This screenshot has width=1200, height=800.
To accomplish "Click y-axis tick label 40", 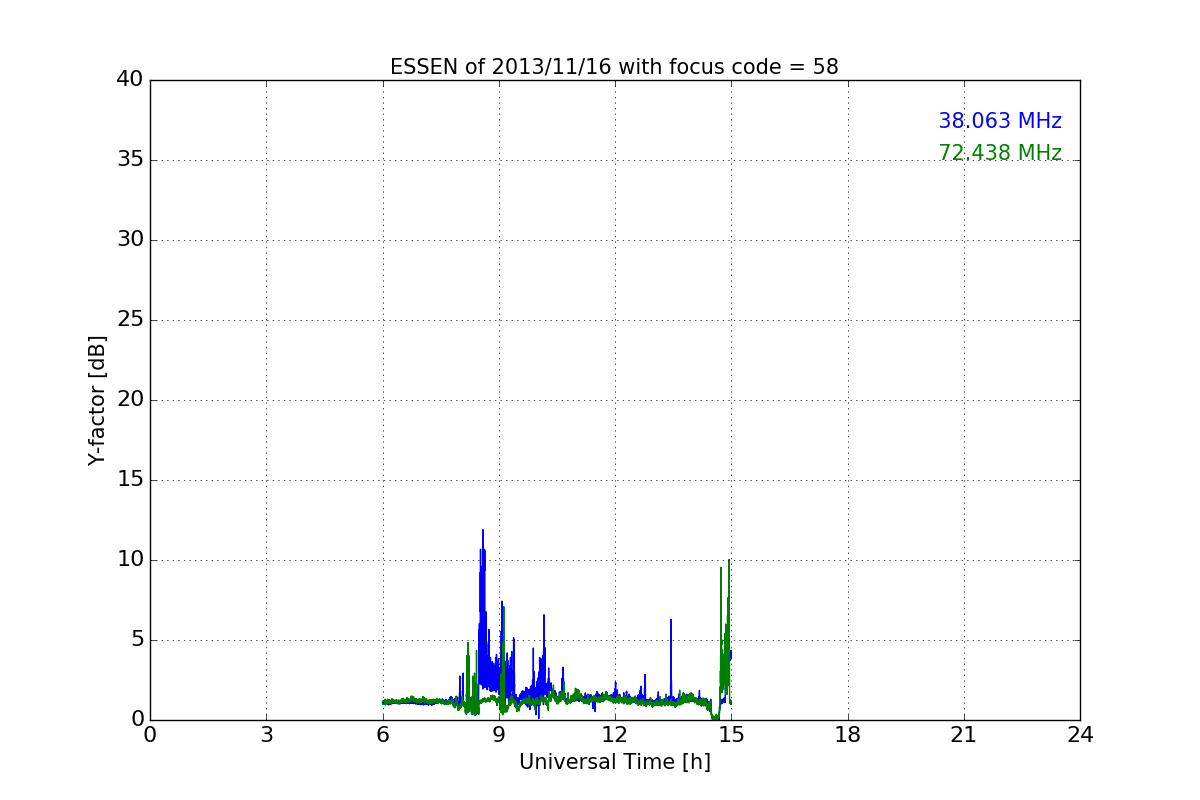I will click(130, 80).
